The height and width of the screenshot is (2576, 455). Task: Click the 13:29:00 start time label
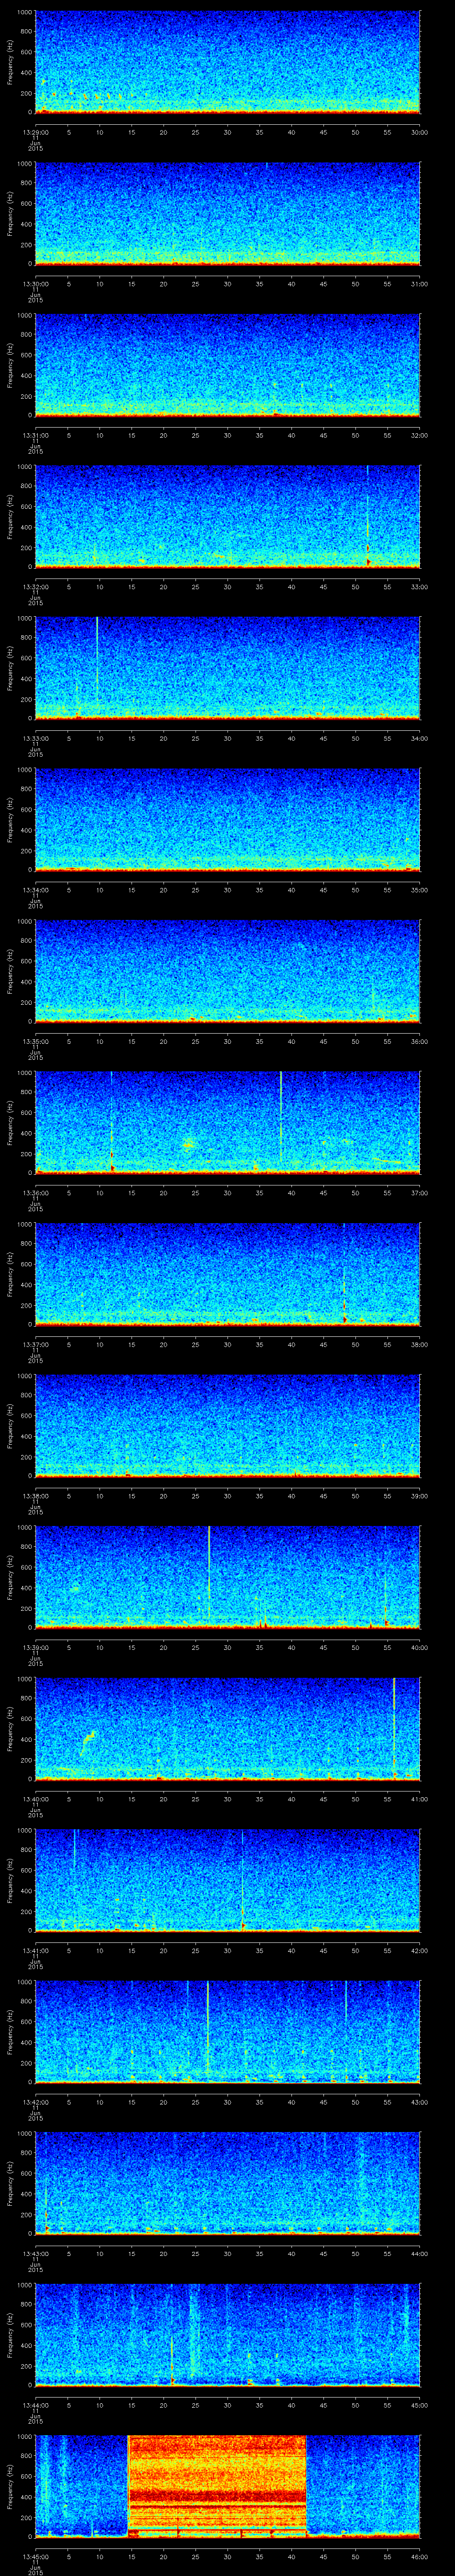(x=35, y=132)
